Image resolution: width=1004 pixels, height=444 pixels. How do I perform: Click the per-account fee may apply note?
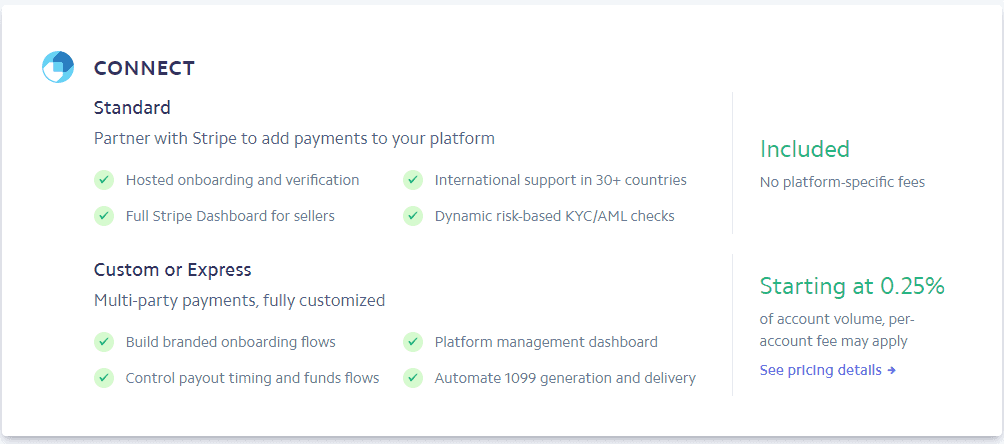[x=833, y=341]
